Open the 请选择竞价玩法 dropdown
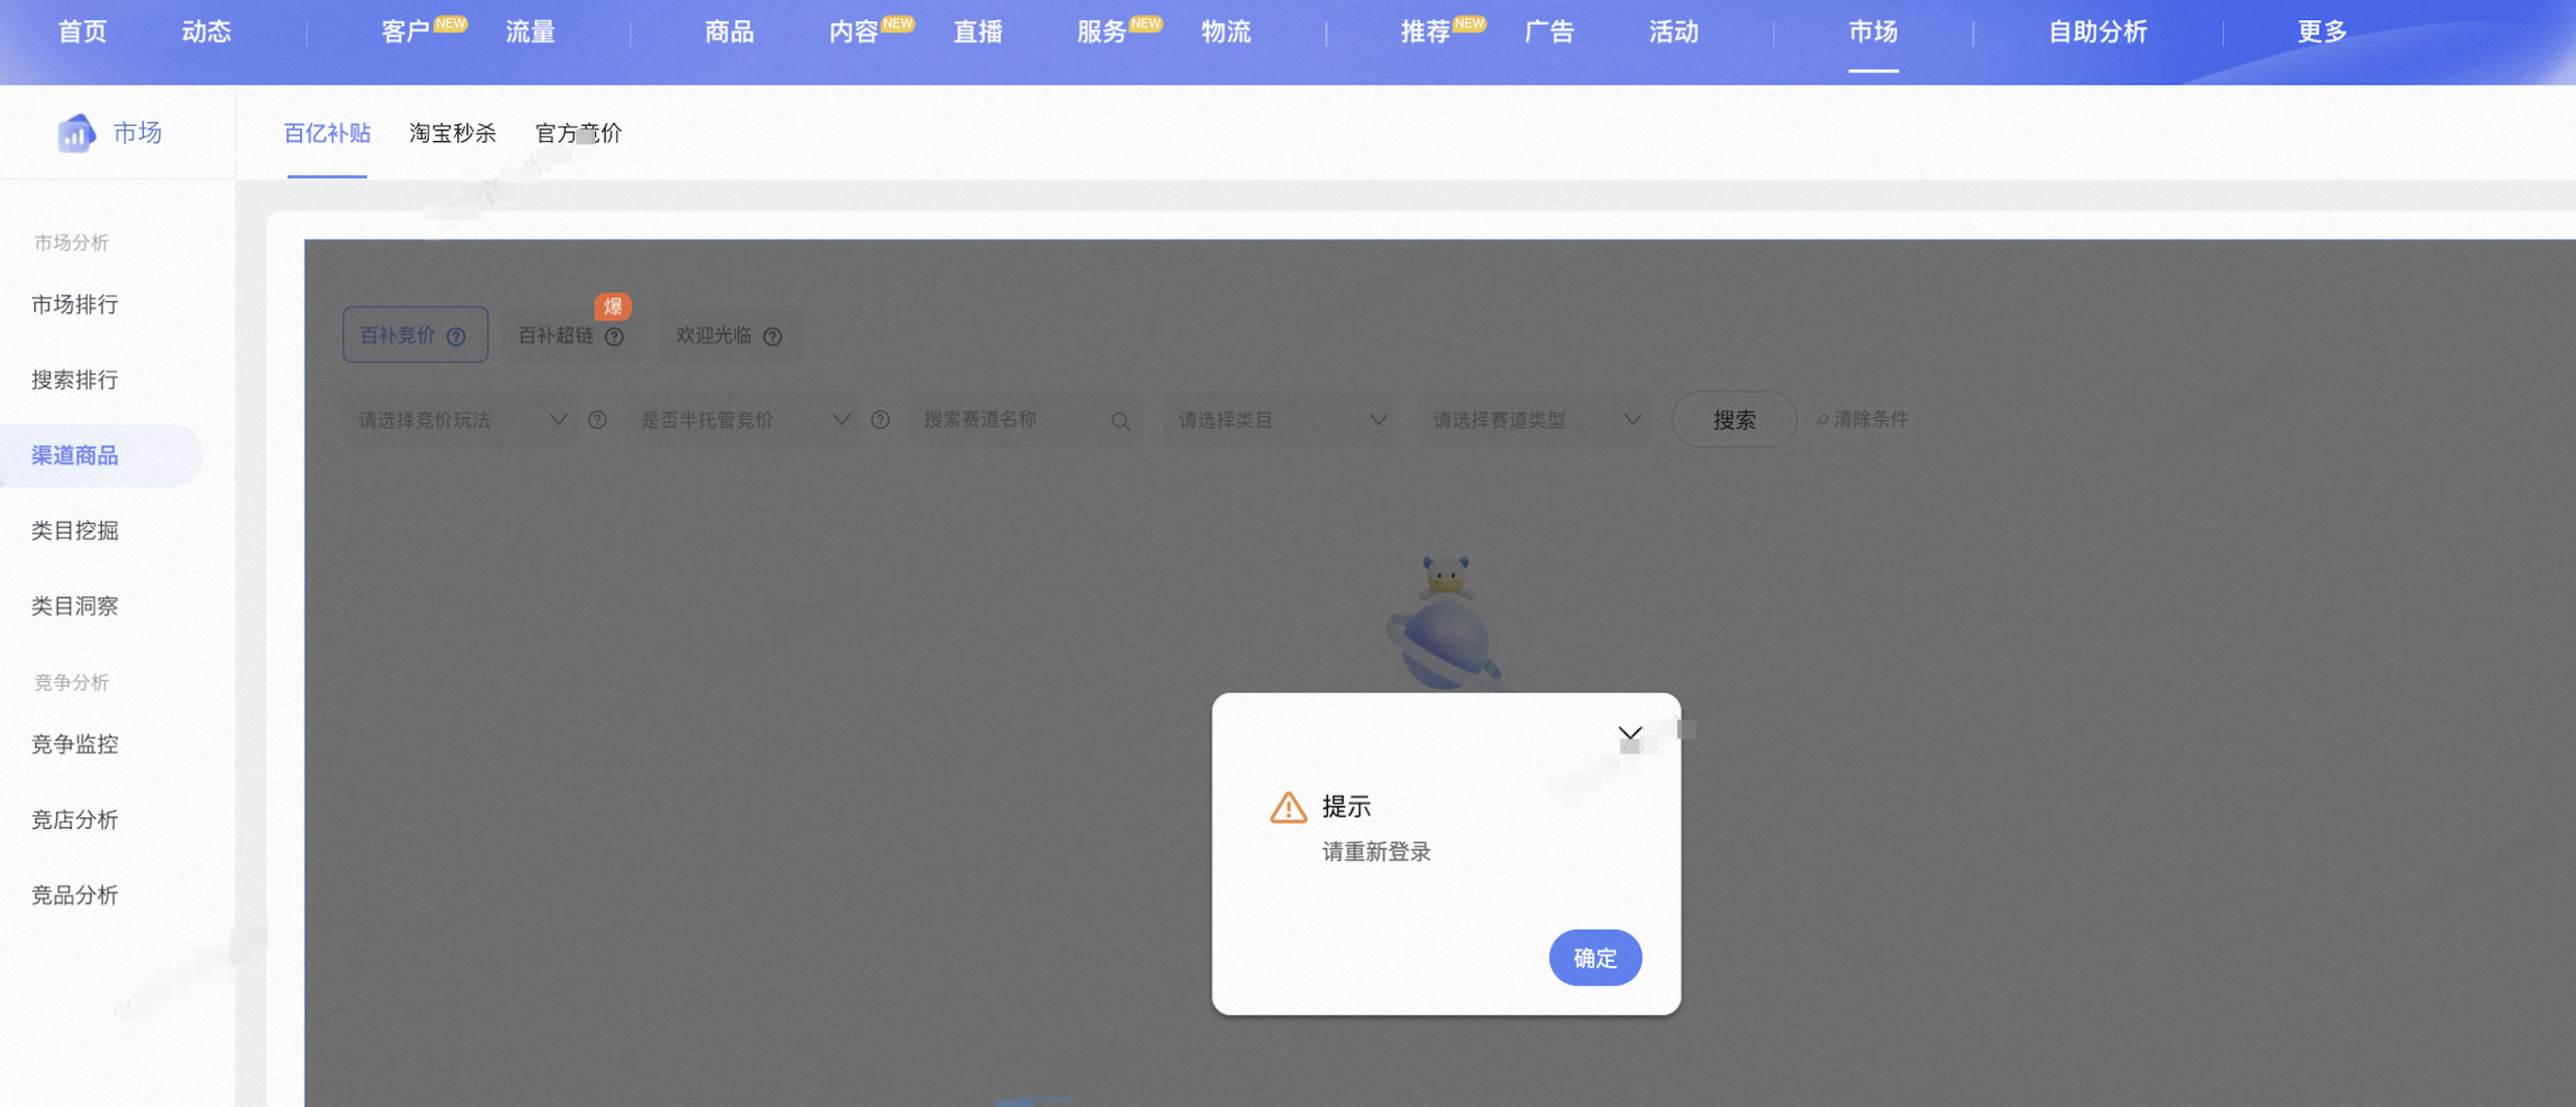Image resolution: width=2576 pixels, height=1107 pixels. pos(459,420)
